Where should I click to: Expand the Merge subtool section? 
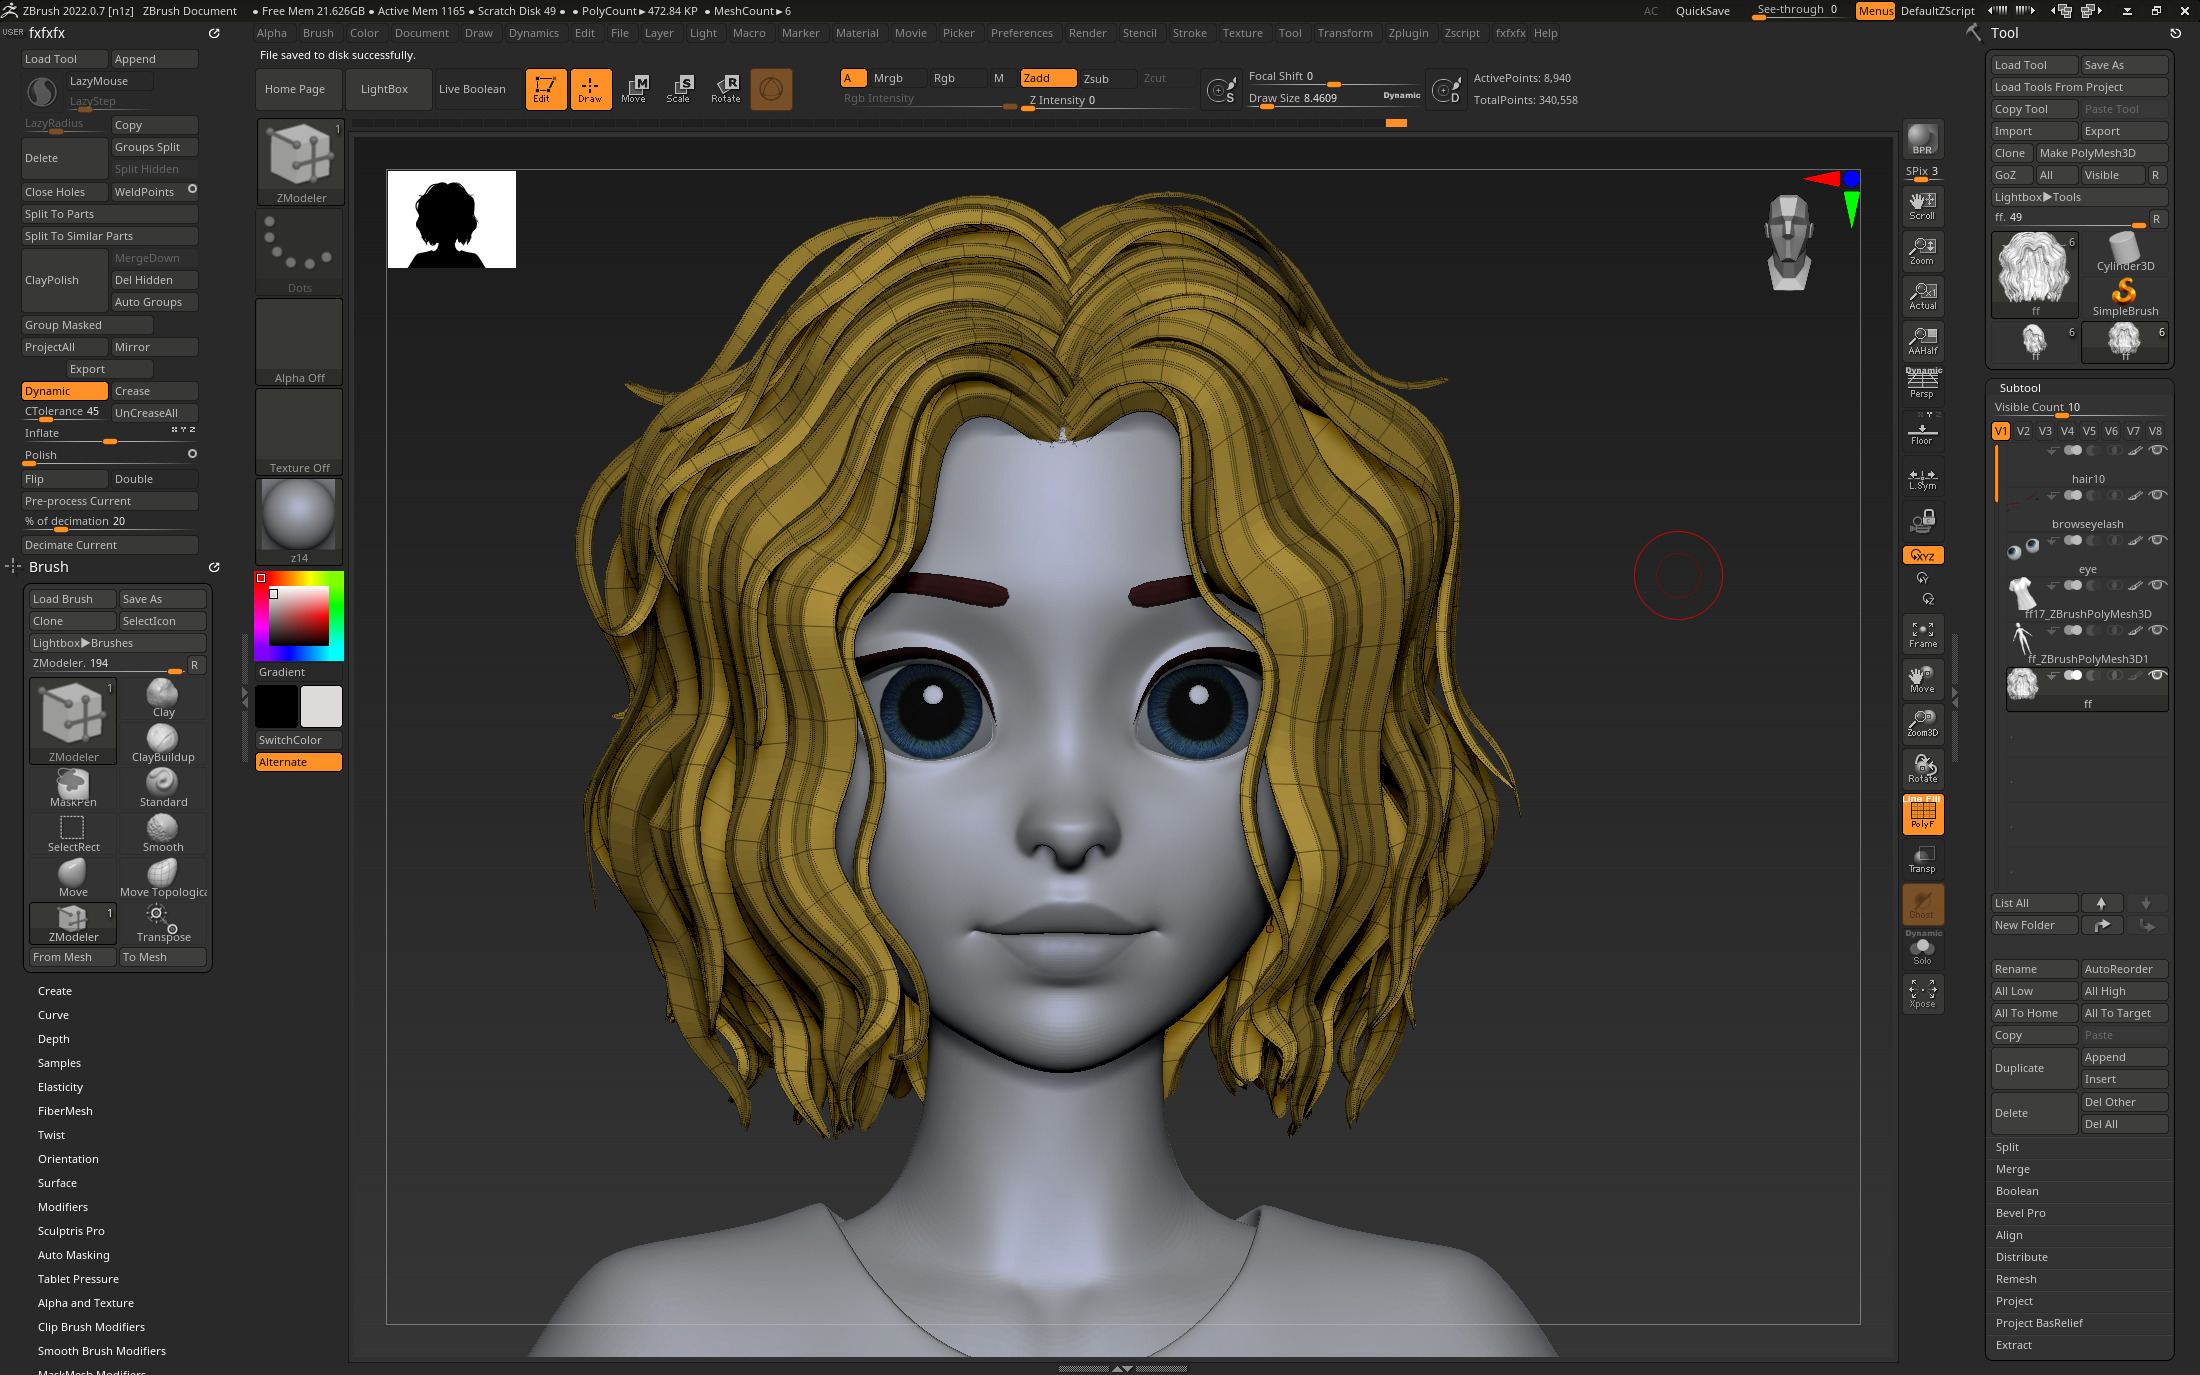2012,1169
